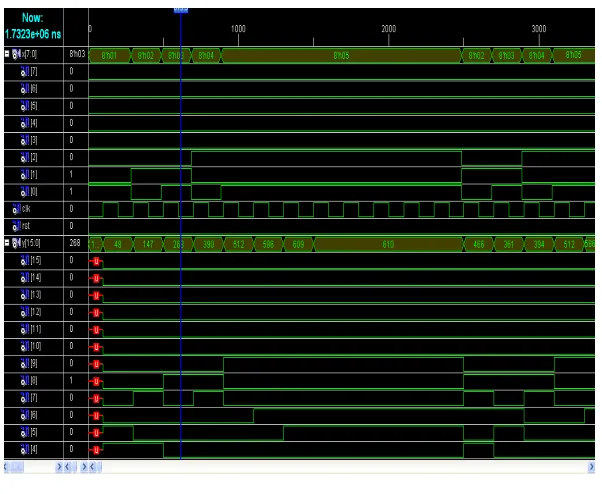Select y bit [6] signal icon below y[8]
The image size is (602, 494).
click(x=25, y=415)
